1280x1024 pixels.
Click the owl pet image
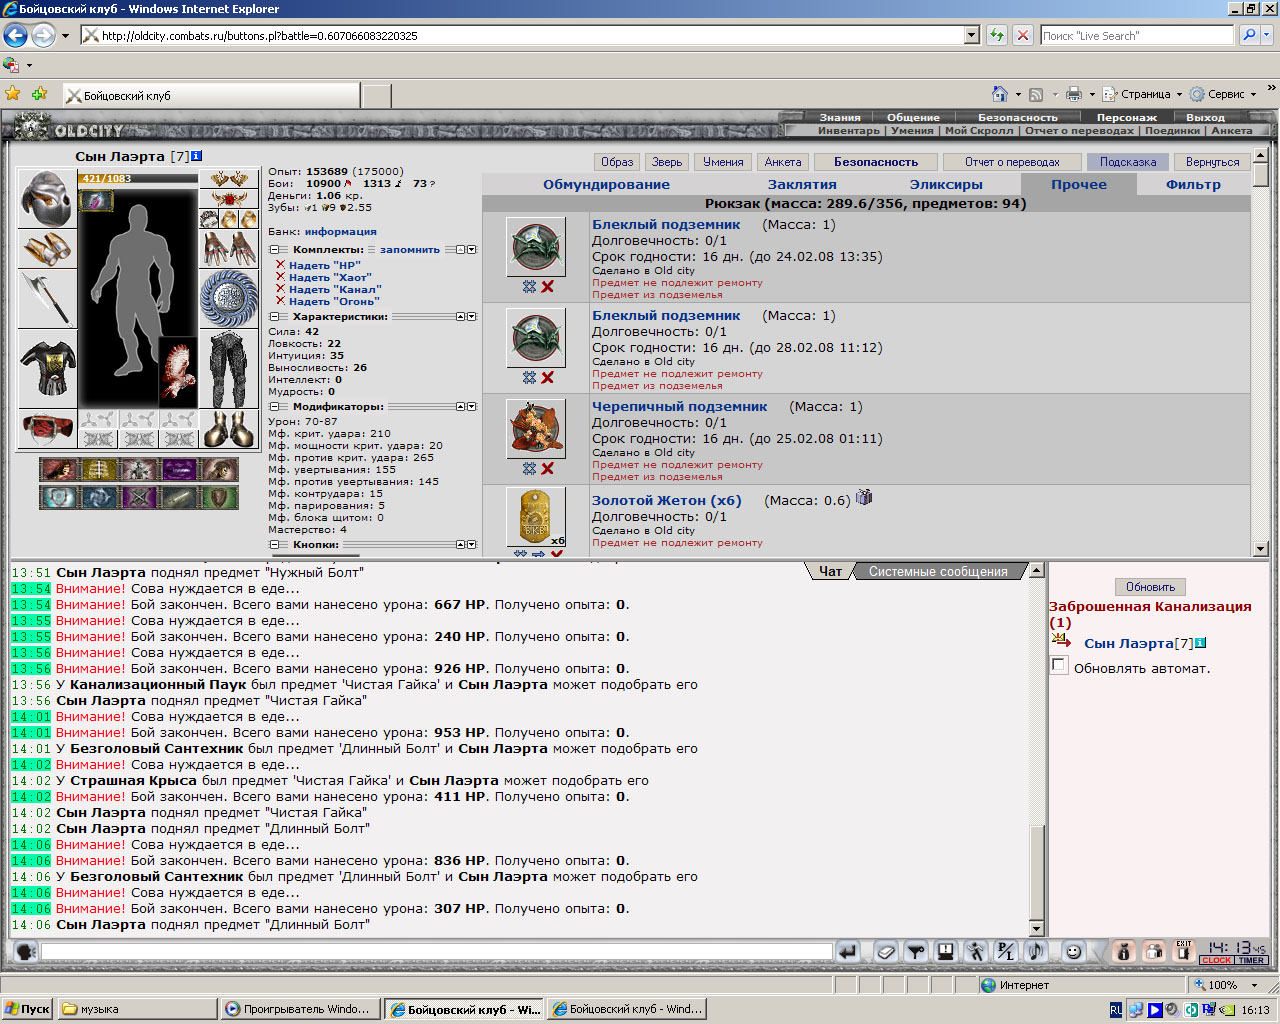point(178,372)
